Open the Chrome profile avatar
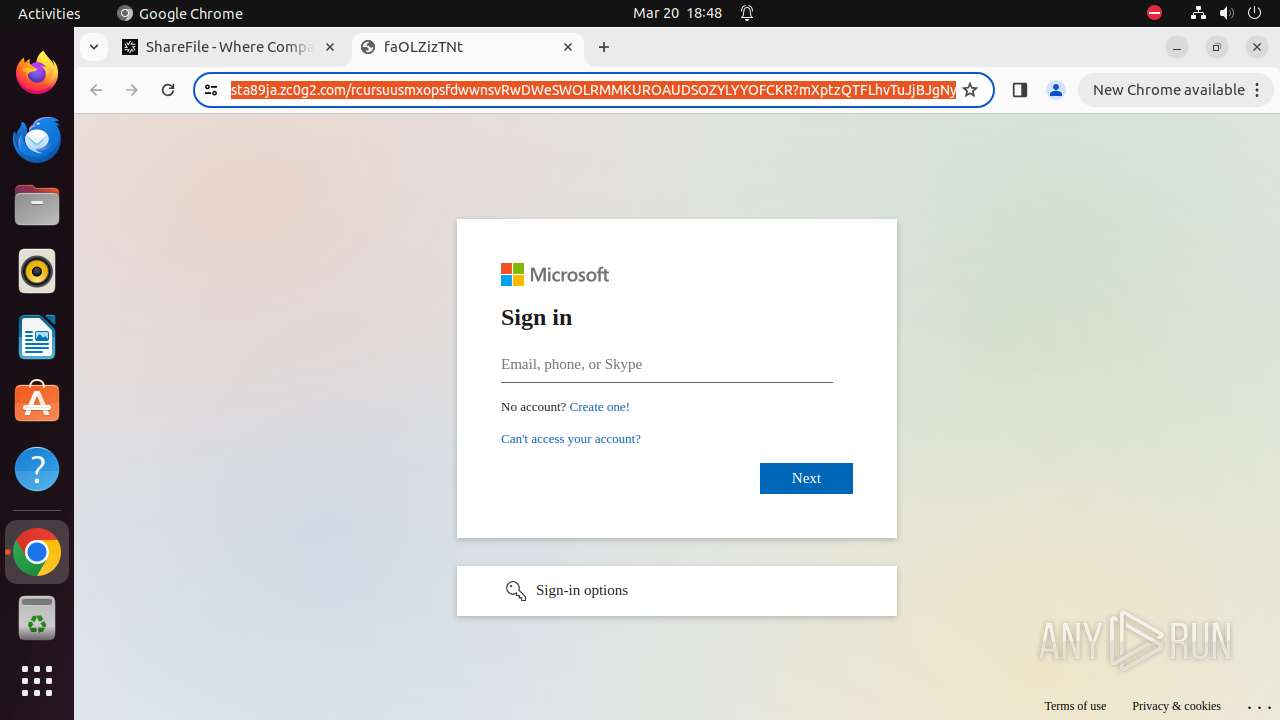This screenshot has width=1280, height=720. (1056, 90)
